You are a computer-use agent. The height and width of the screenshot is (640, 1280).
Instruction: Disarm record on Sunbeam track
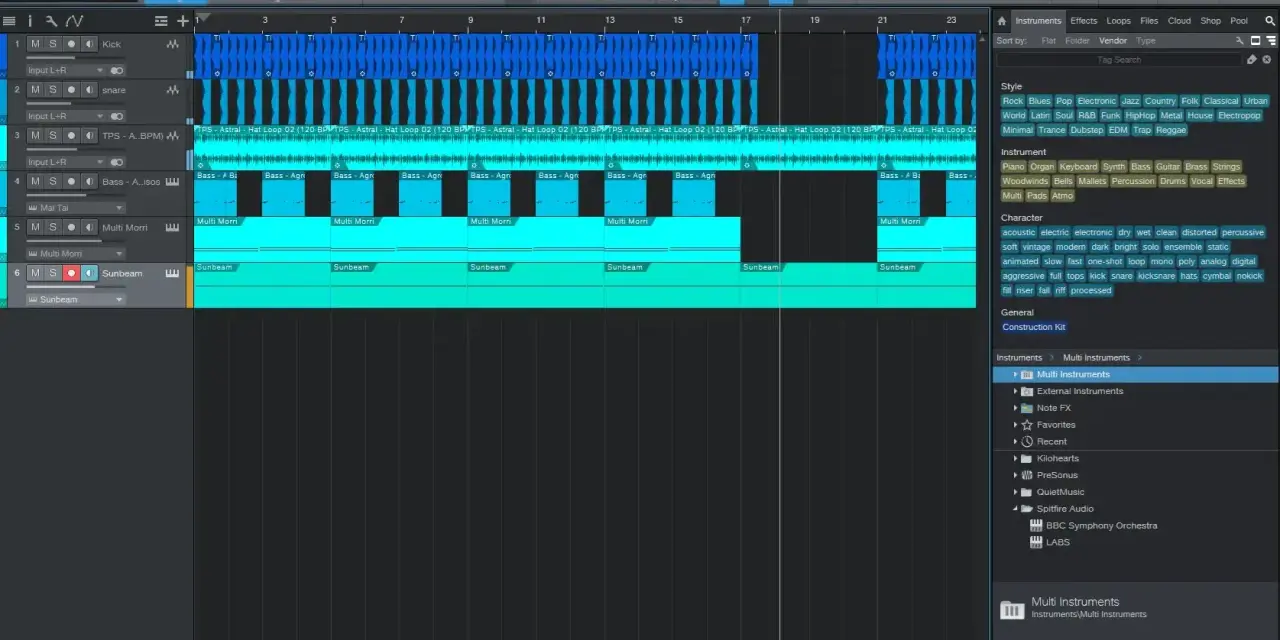tap(71, 273)
